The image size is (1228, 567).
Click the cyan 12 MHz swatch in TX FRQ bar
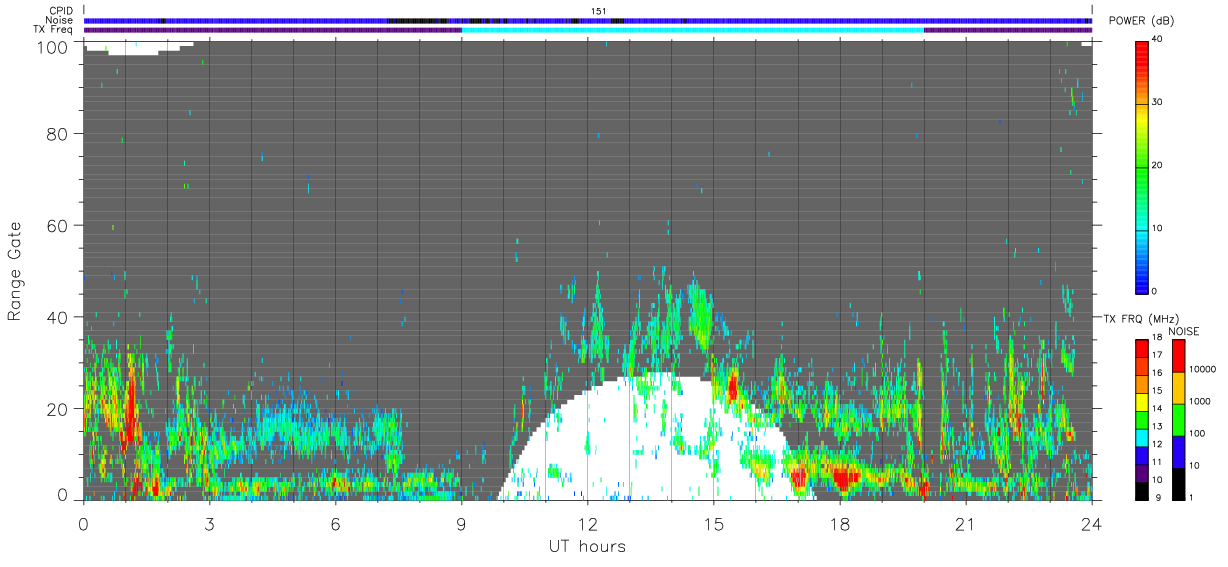(1143, 436)
